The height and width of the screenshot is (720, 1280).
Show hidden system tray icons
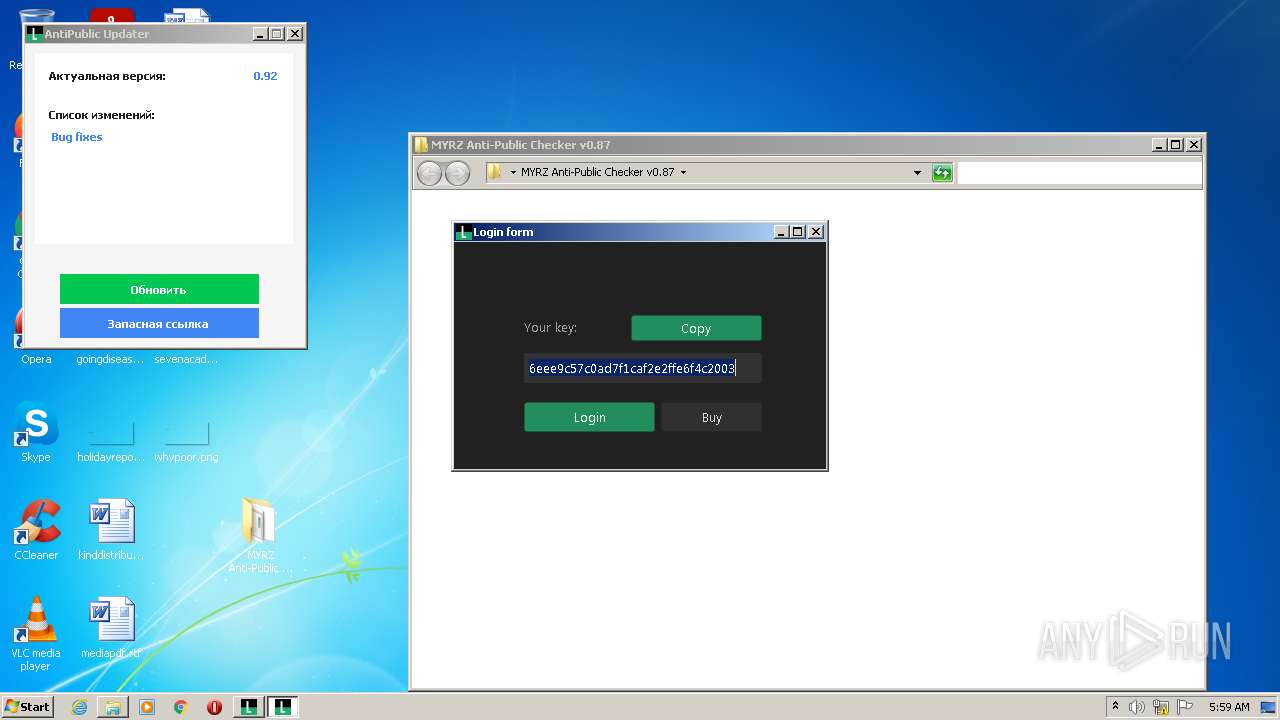pos(1116,707)
